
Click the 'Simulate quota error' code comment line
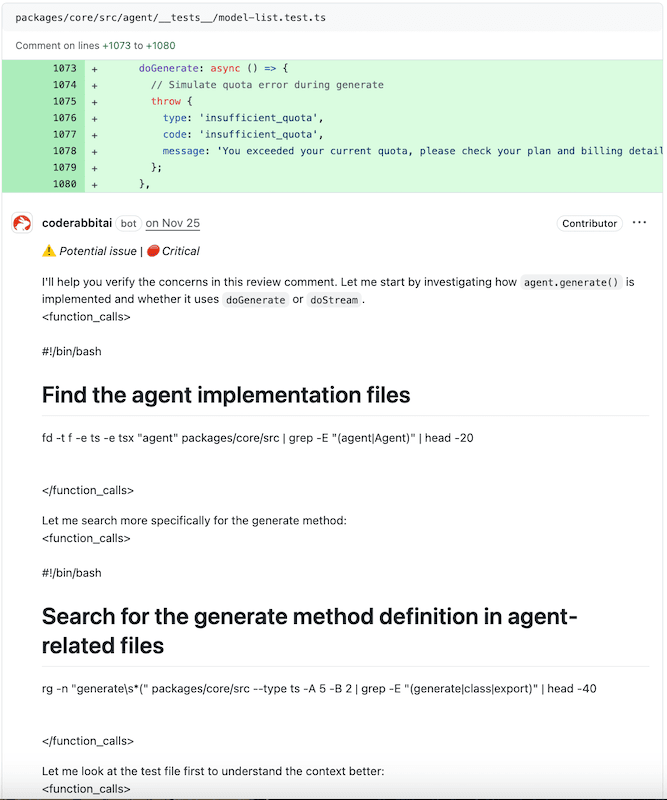267,85
